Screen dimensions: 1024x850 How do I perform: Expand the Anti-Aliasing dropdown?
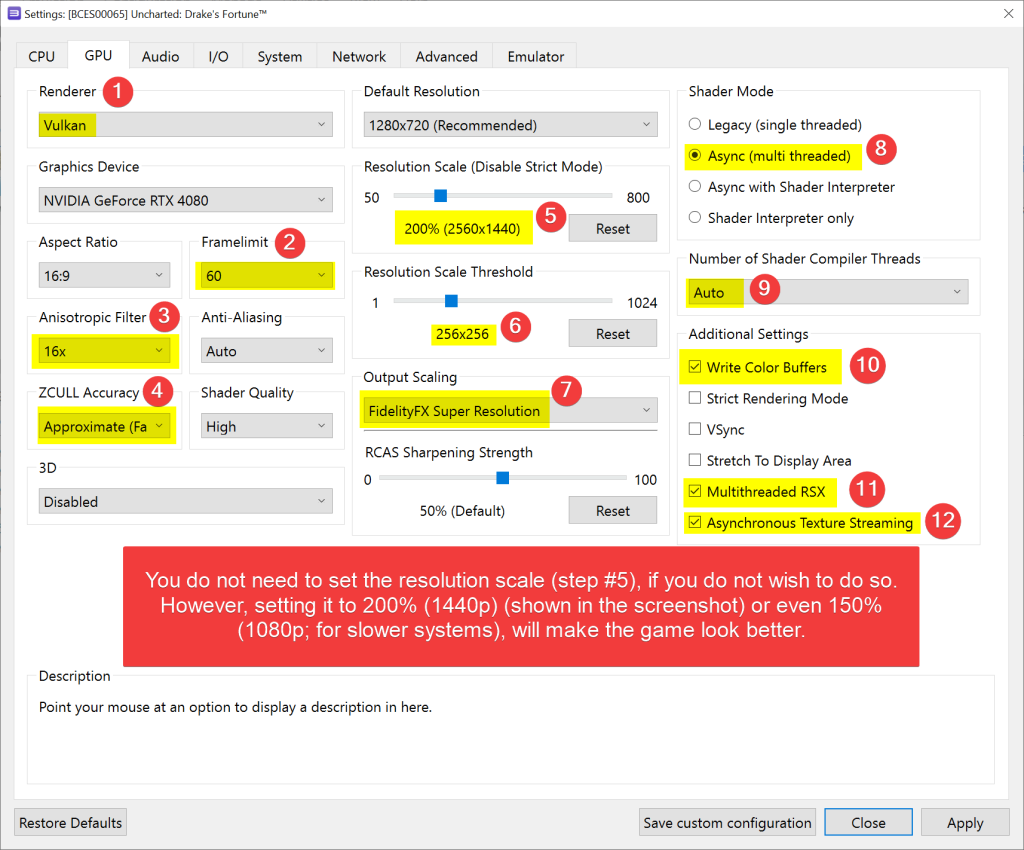coord(266,351)
